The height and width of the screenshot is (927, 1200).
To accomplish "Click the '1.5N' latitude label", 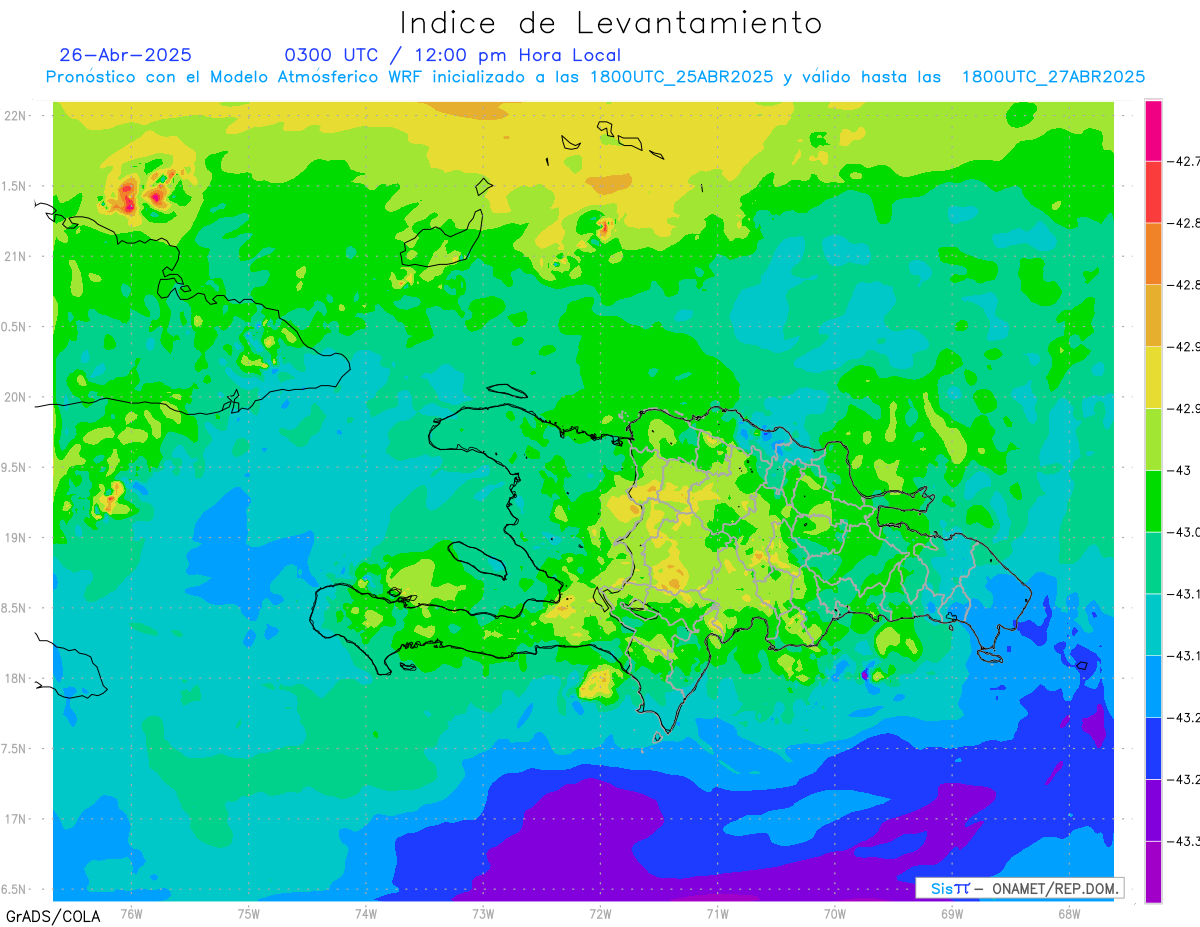I will (16, 186).
